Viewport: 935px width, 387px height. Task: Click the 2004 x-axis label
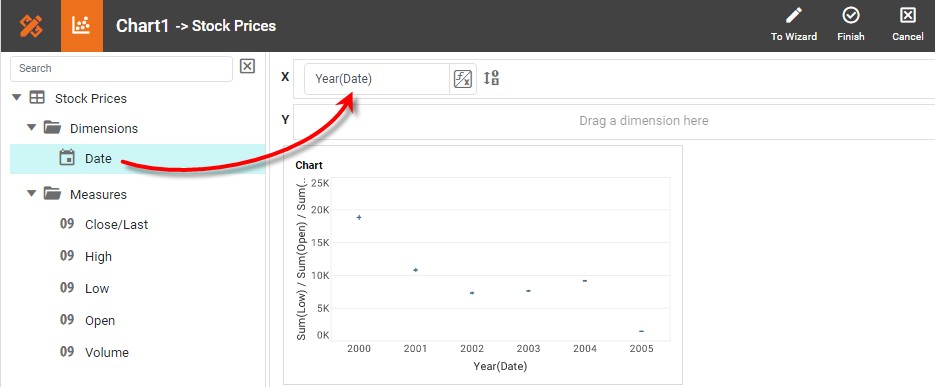pos(585,348)
